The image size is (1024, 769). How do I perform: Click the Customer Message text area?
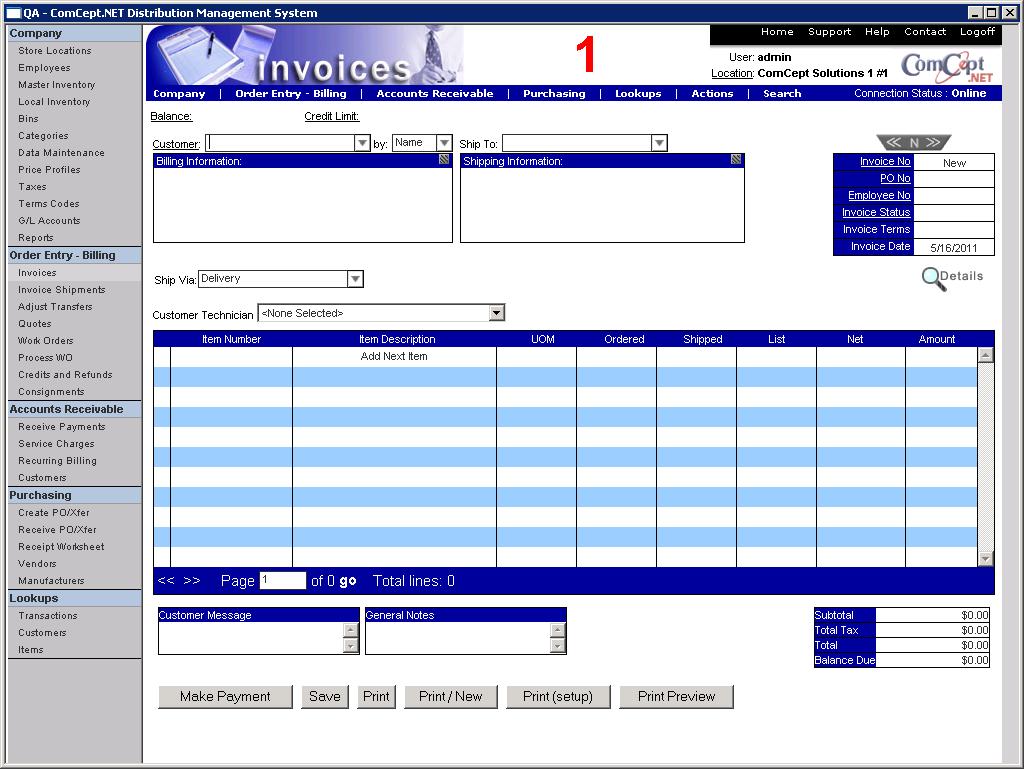(251, 638)
